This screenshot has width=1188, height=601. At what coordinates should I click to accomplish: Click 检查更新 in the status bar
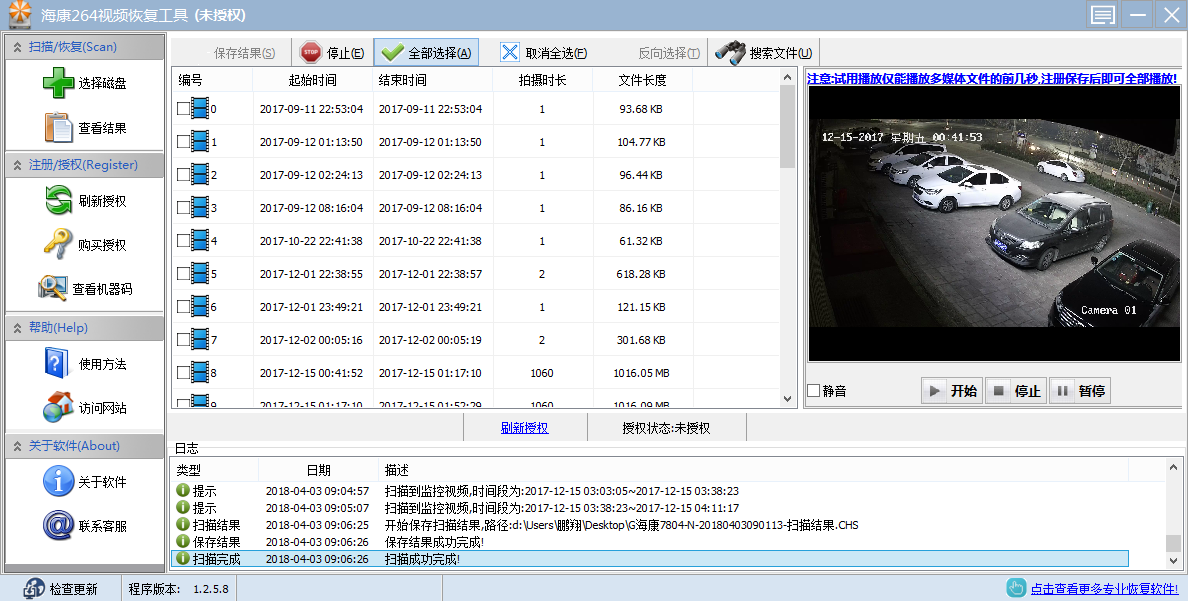(61, 589)
